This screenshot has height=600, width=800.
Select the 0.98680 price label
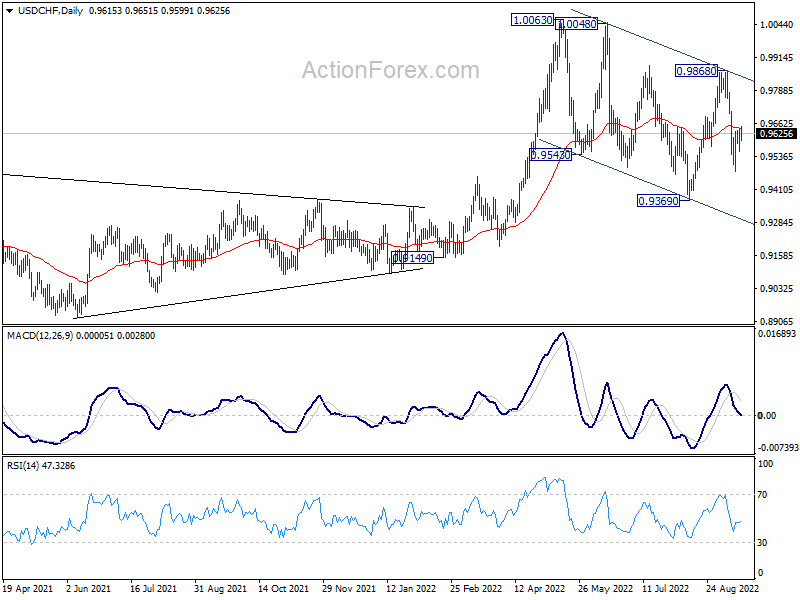click(696, 71)
